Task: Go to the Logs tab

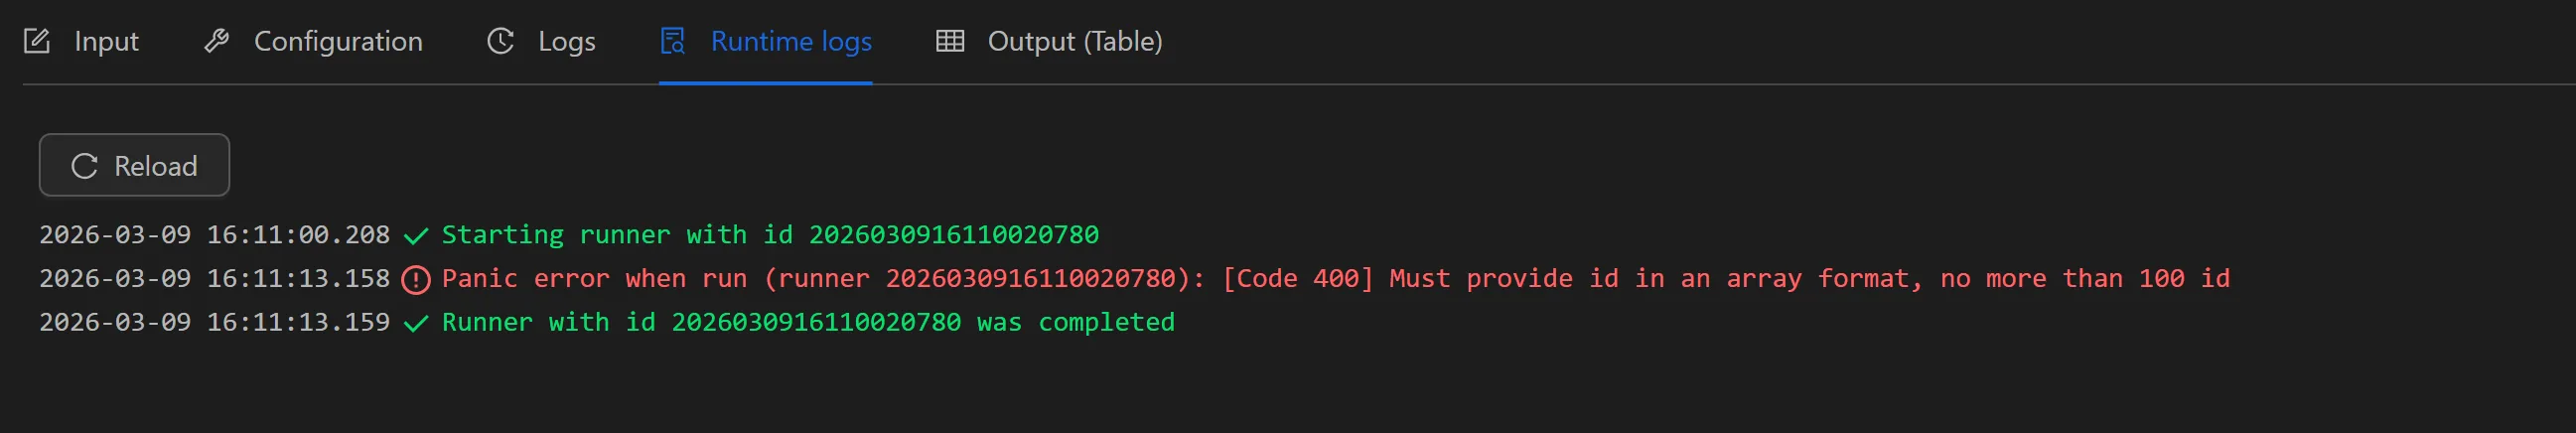Action: click(x=566, y=41)
